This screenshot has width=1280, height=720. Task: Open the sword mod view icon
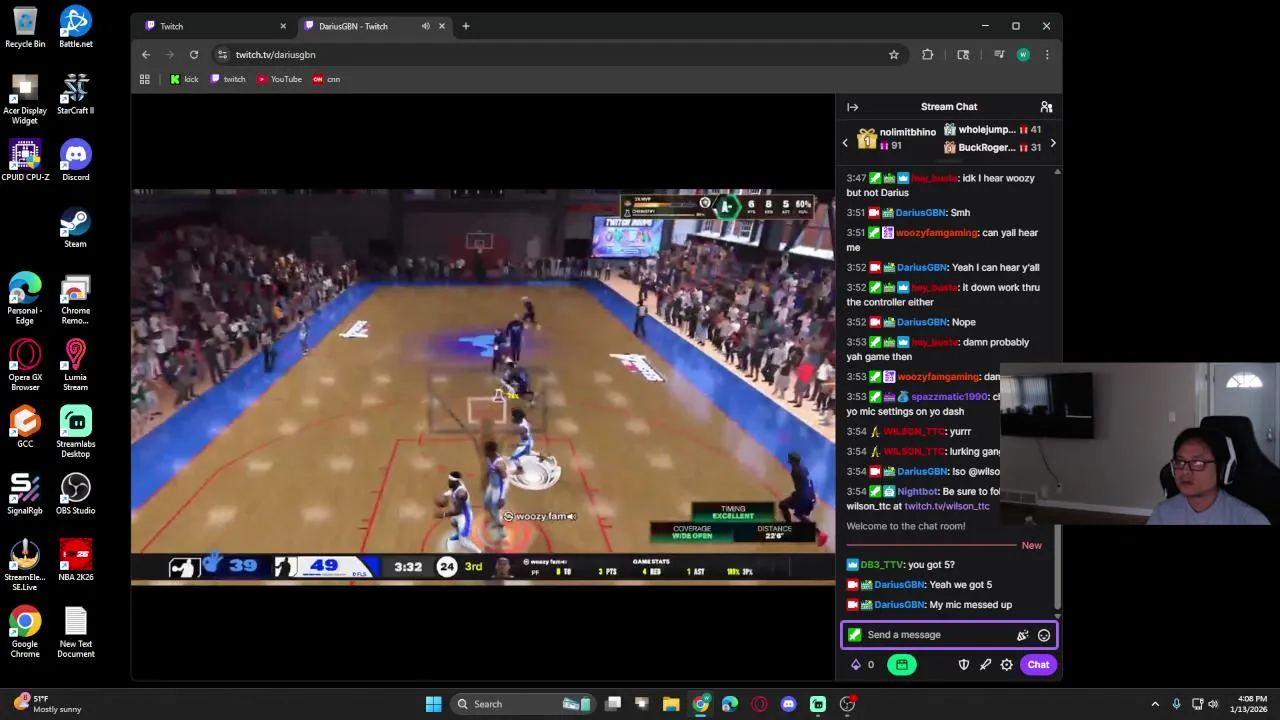tap(985, 665)
